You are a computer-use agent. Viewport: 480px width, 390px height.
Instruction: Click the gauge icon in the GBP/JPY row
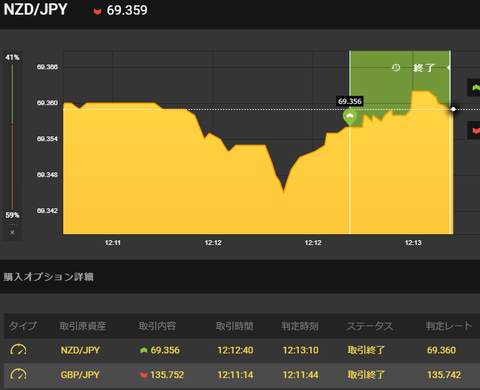[18, 375]
